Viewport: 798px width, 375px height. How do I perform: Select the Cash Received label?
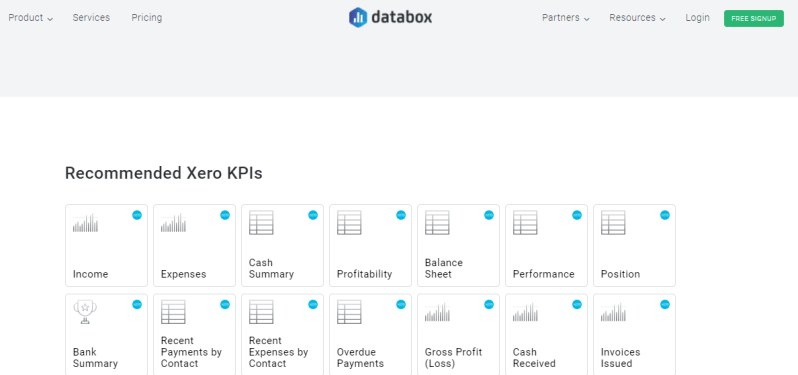pos(534,358)
